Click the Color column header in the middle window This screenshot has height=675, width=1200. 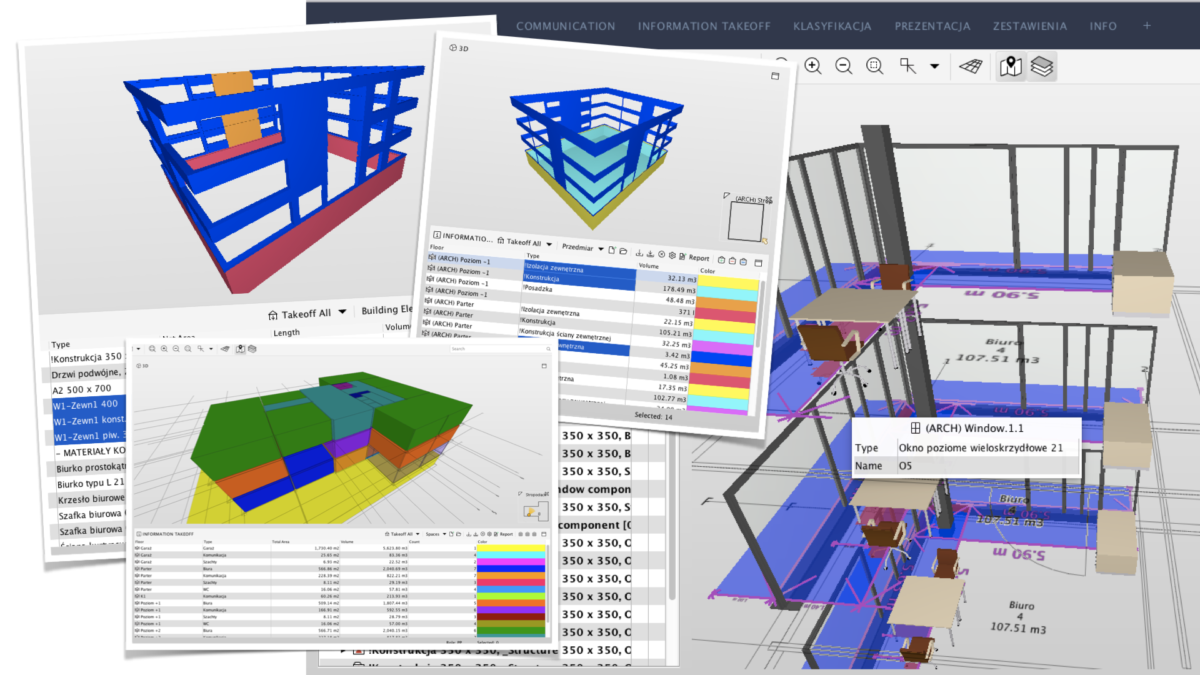[x=707, y=271]
